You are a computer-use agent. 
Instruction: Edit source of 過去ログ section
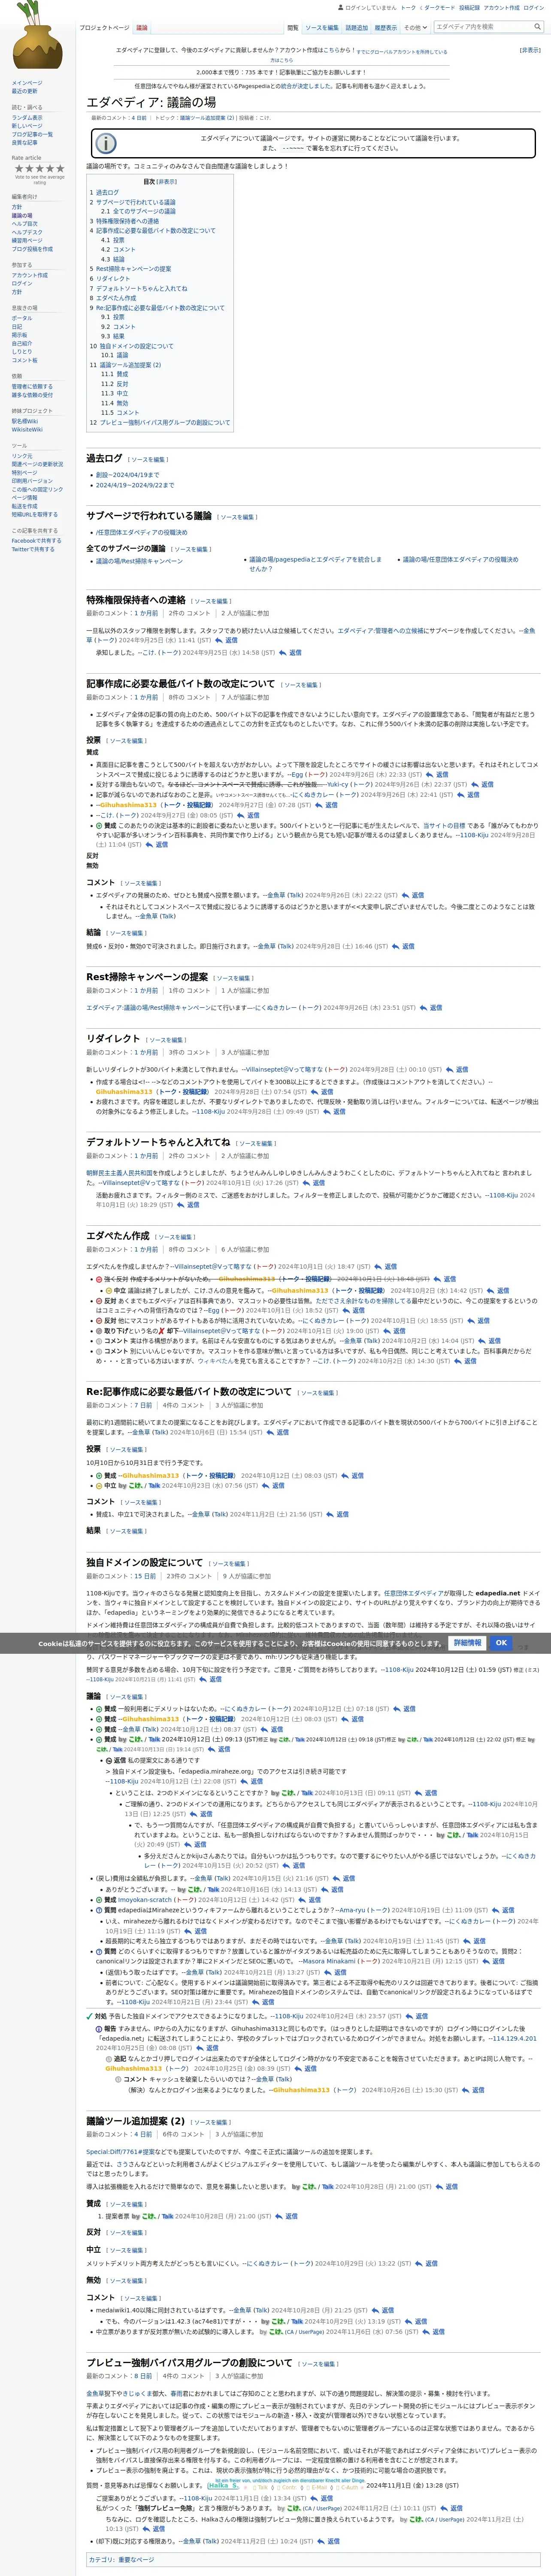pos(147,460)
